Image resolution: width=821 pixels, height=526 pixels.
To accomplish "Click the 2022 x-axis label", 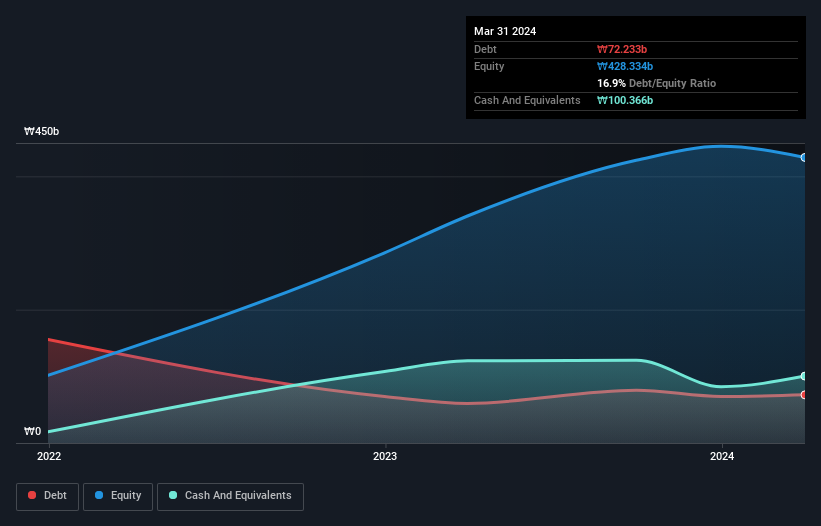I will (49, 456).
